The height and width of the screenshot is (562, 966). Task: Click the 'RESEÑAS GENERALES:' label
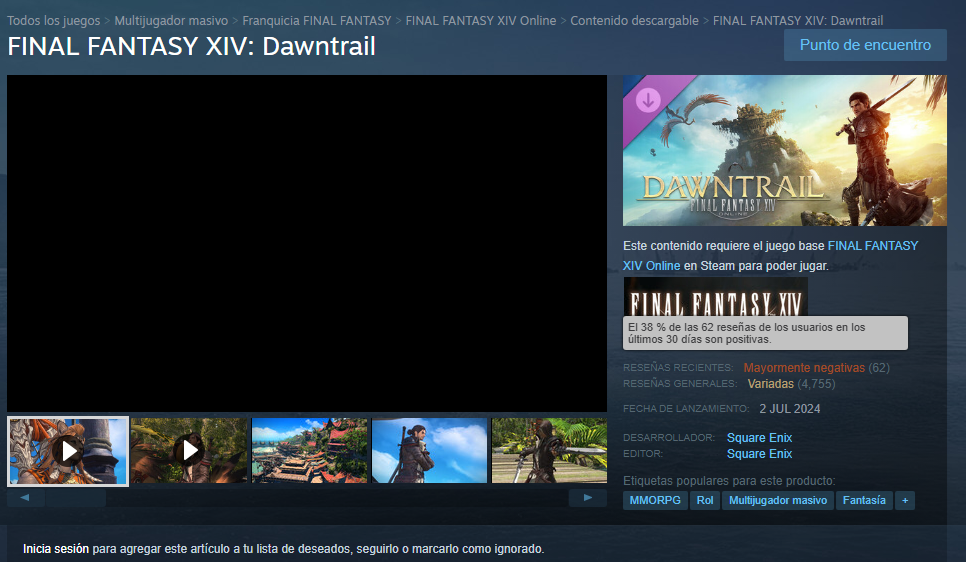click(x=680, y=384)
